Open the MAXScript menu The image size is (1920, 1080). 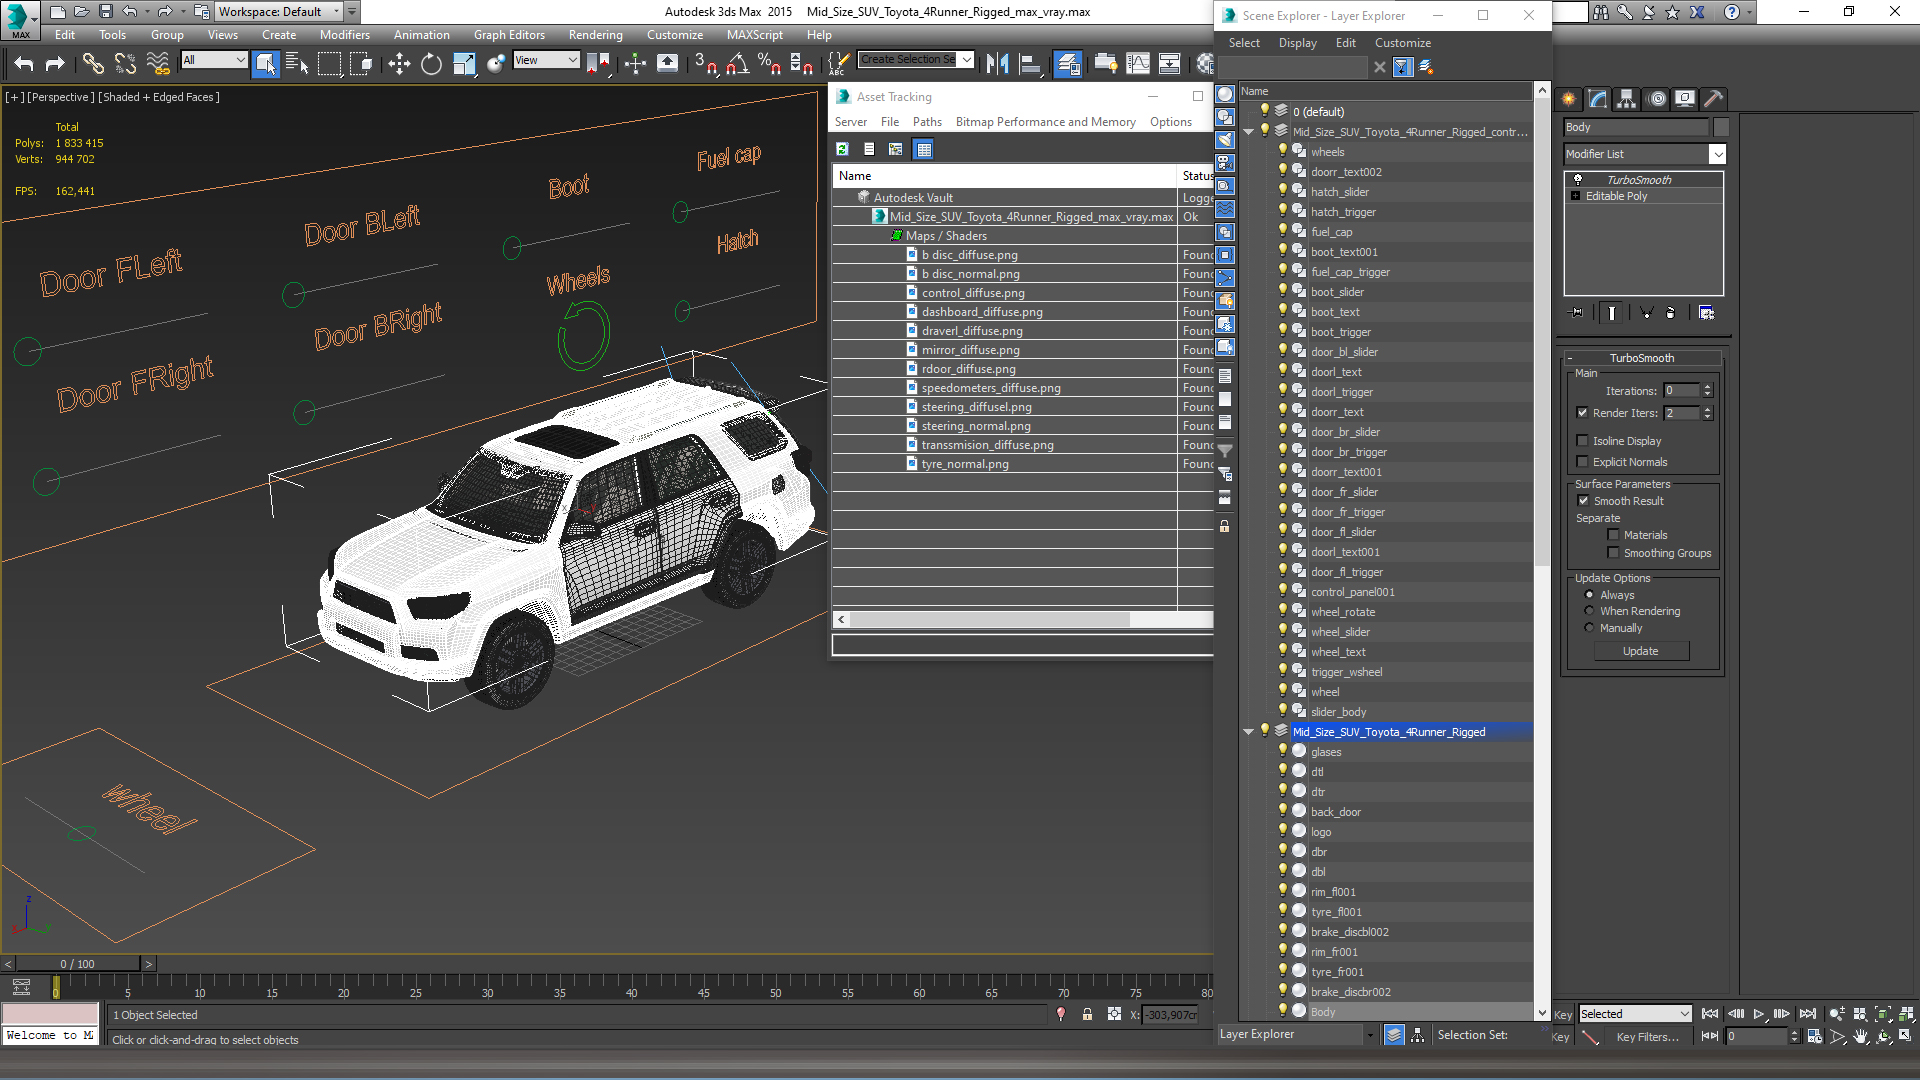coord(754,34)
